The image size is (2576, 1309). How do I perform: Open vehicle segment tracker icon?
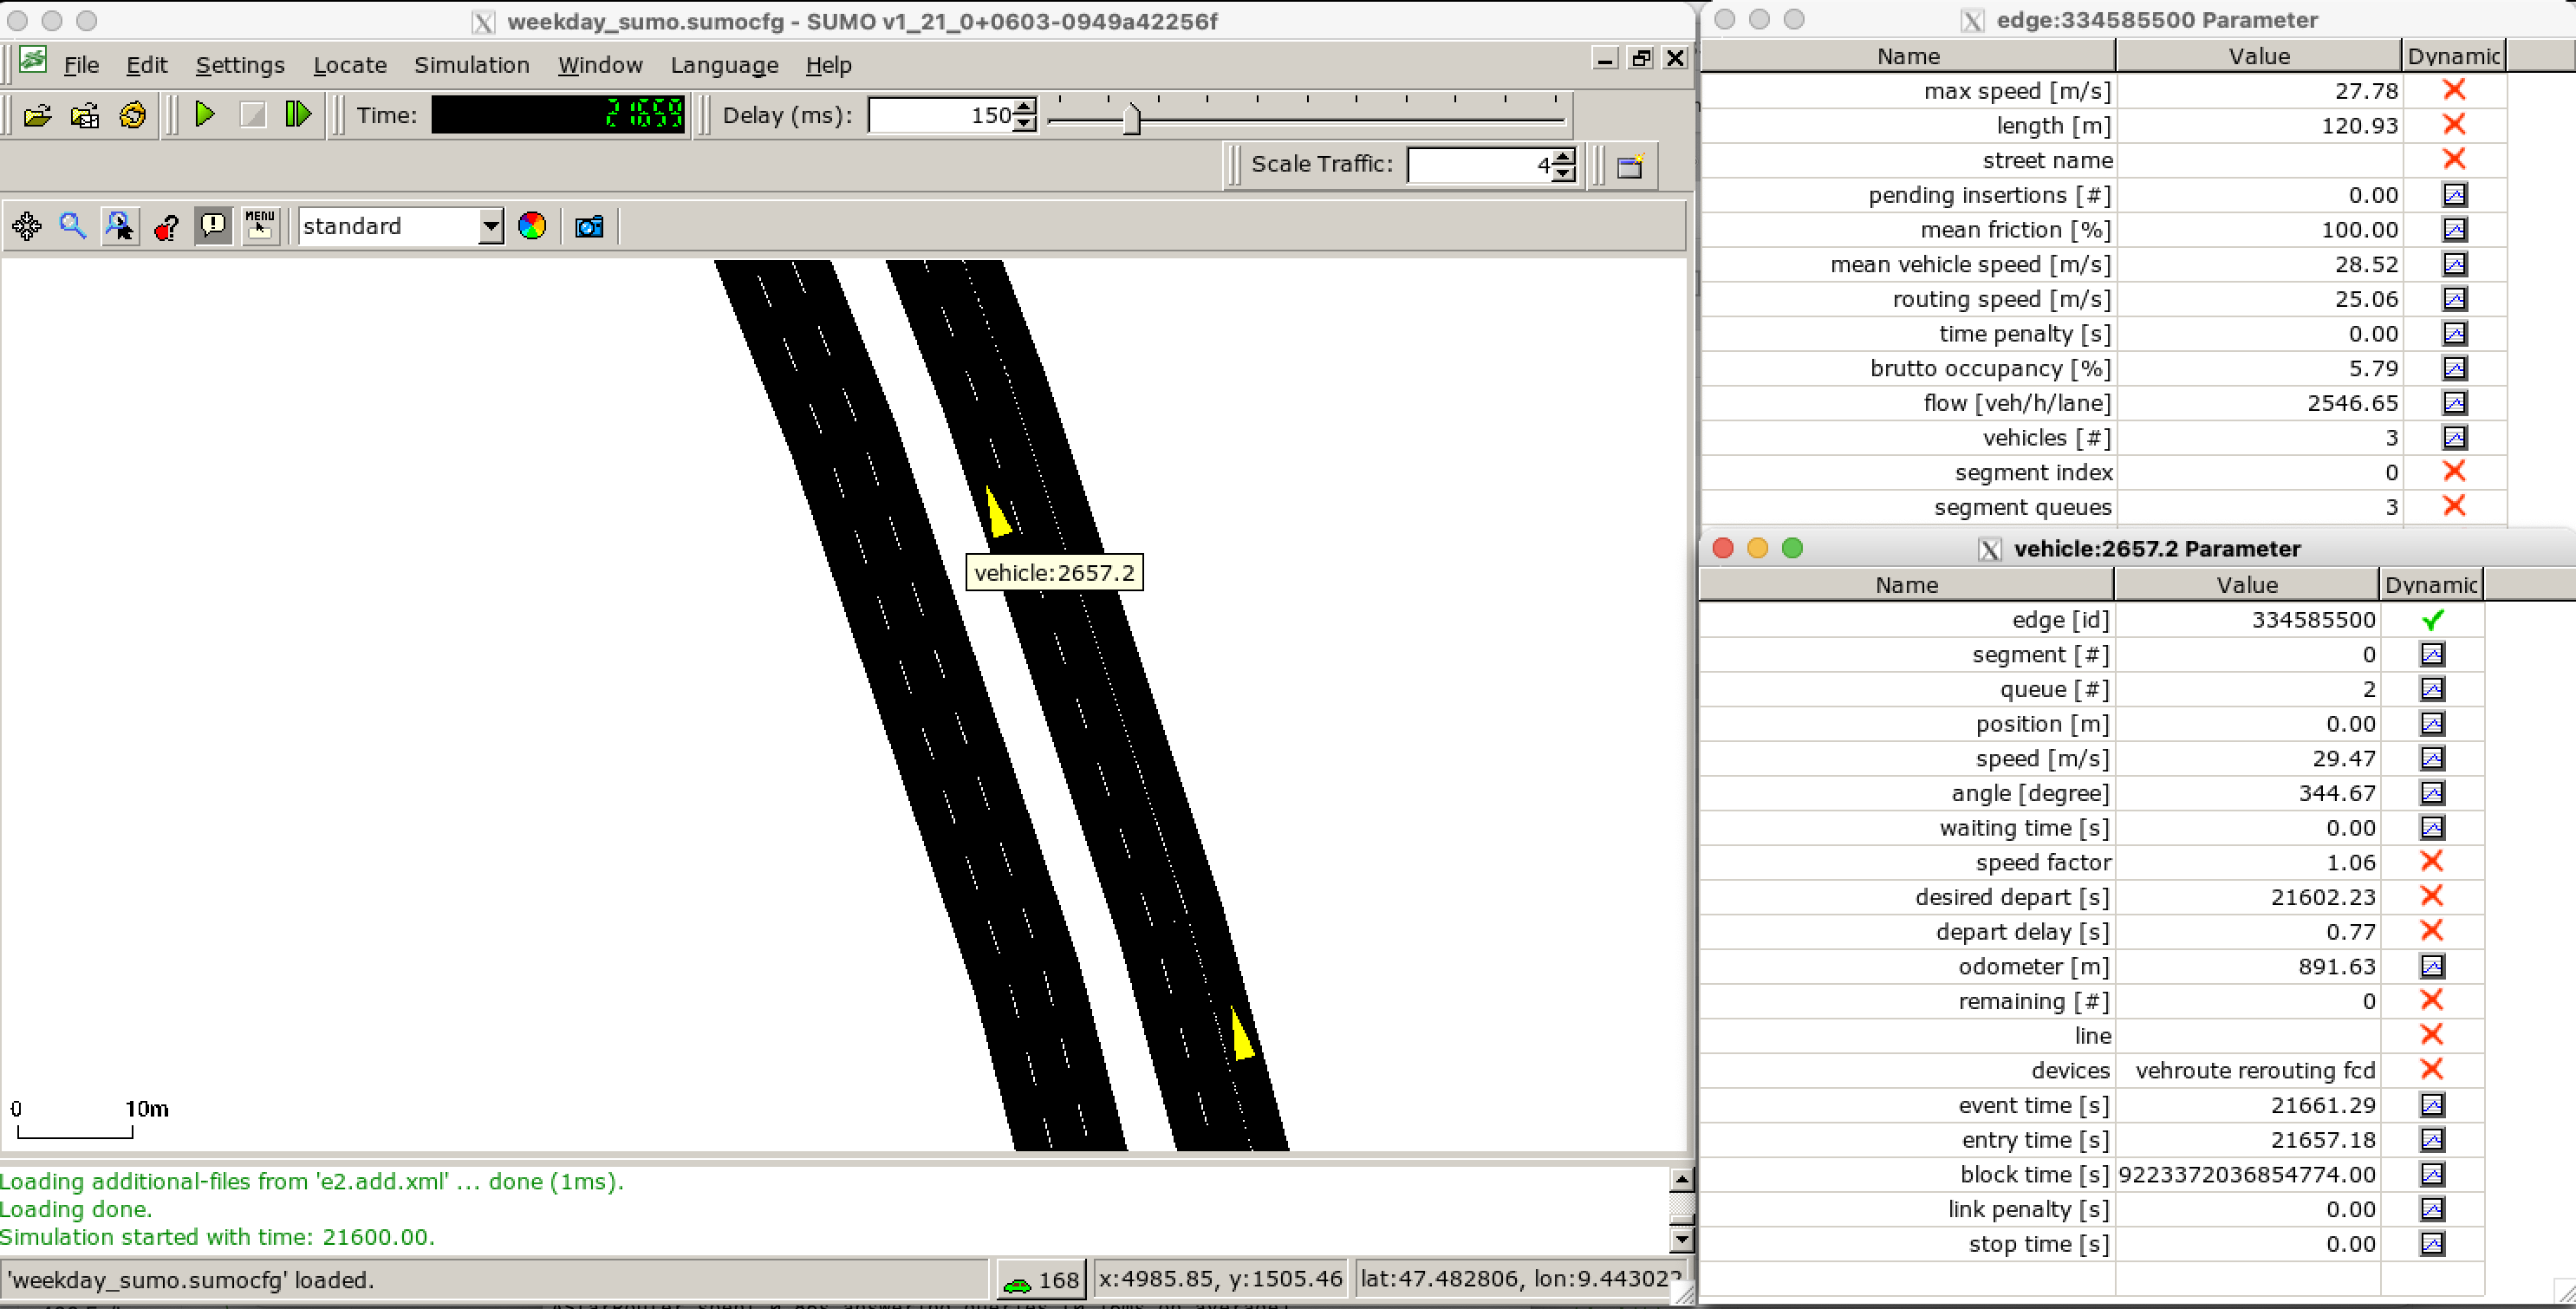pos(2432,654)
